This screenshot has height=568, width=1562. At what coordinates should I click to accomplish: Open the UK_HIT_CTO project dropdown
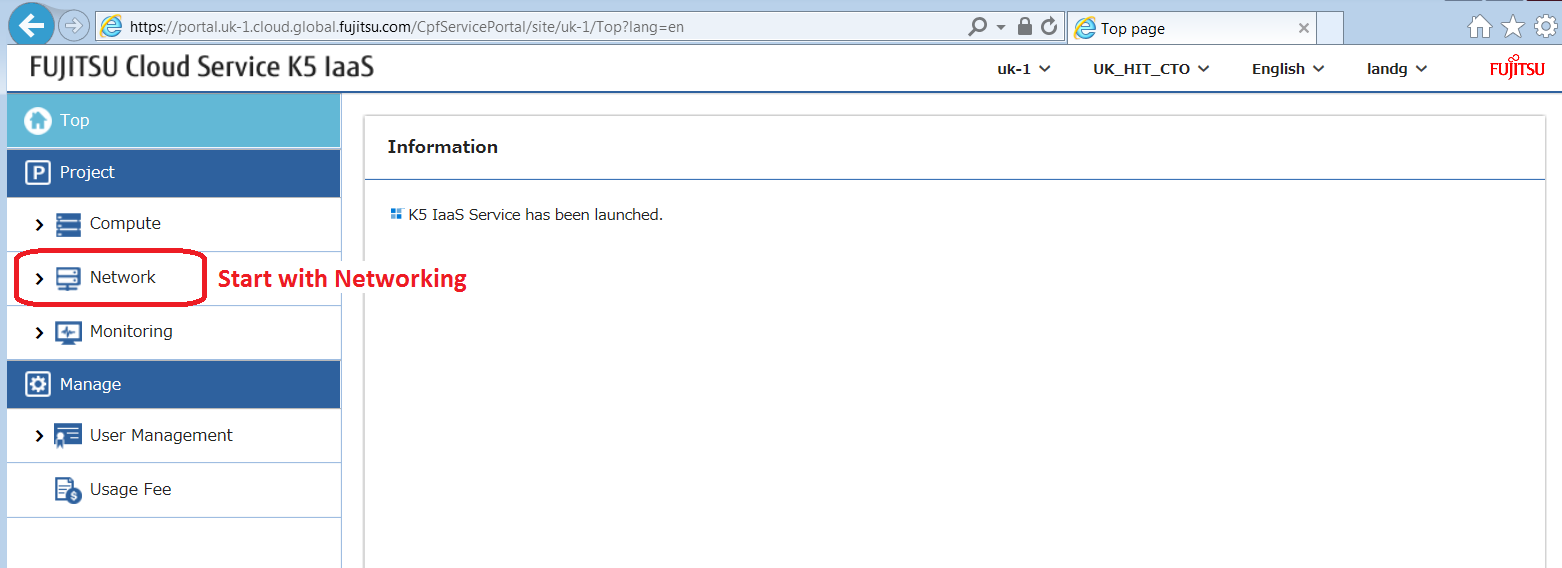(1151, 69)
